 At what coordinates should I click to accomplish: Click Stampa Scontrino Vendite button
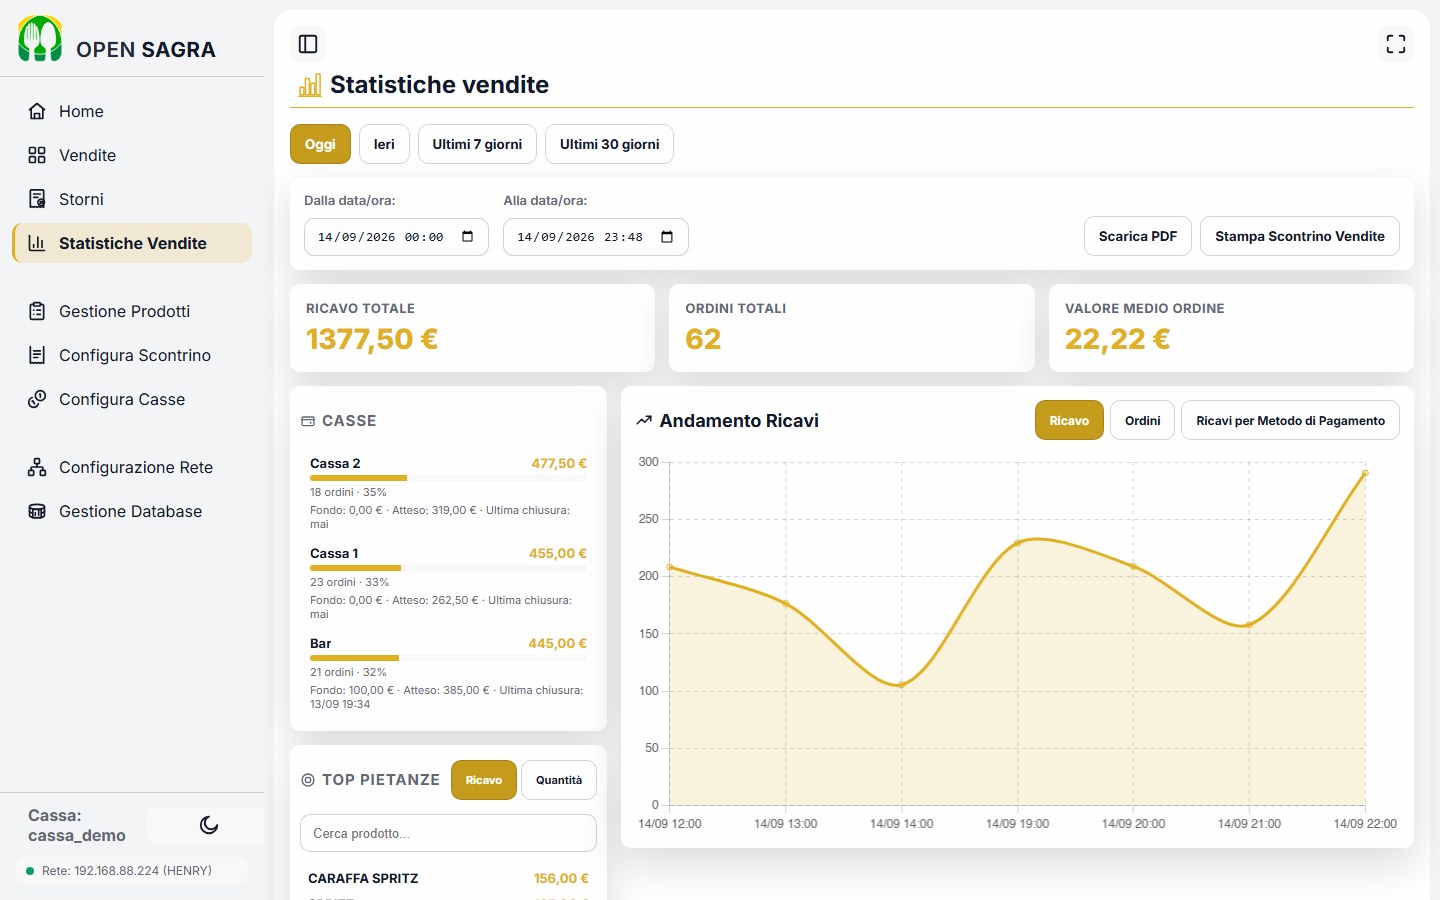coord(1300,236)
